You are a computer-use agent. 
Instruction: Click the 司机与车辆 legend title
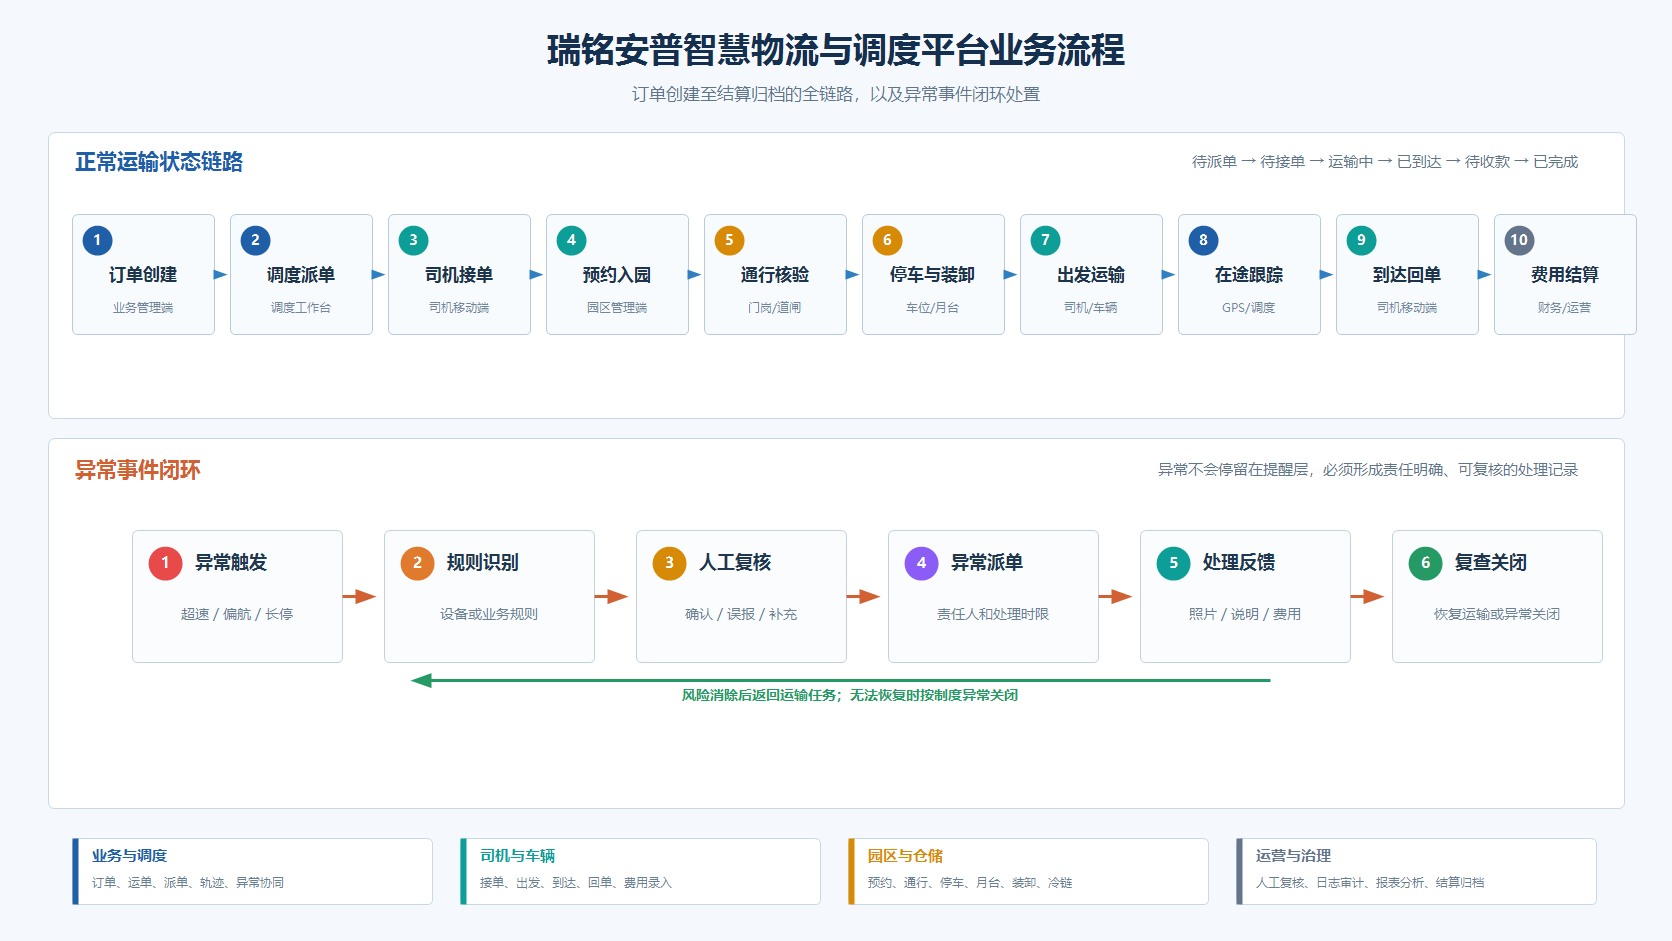(x=517, y=856)
